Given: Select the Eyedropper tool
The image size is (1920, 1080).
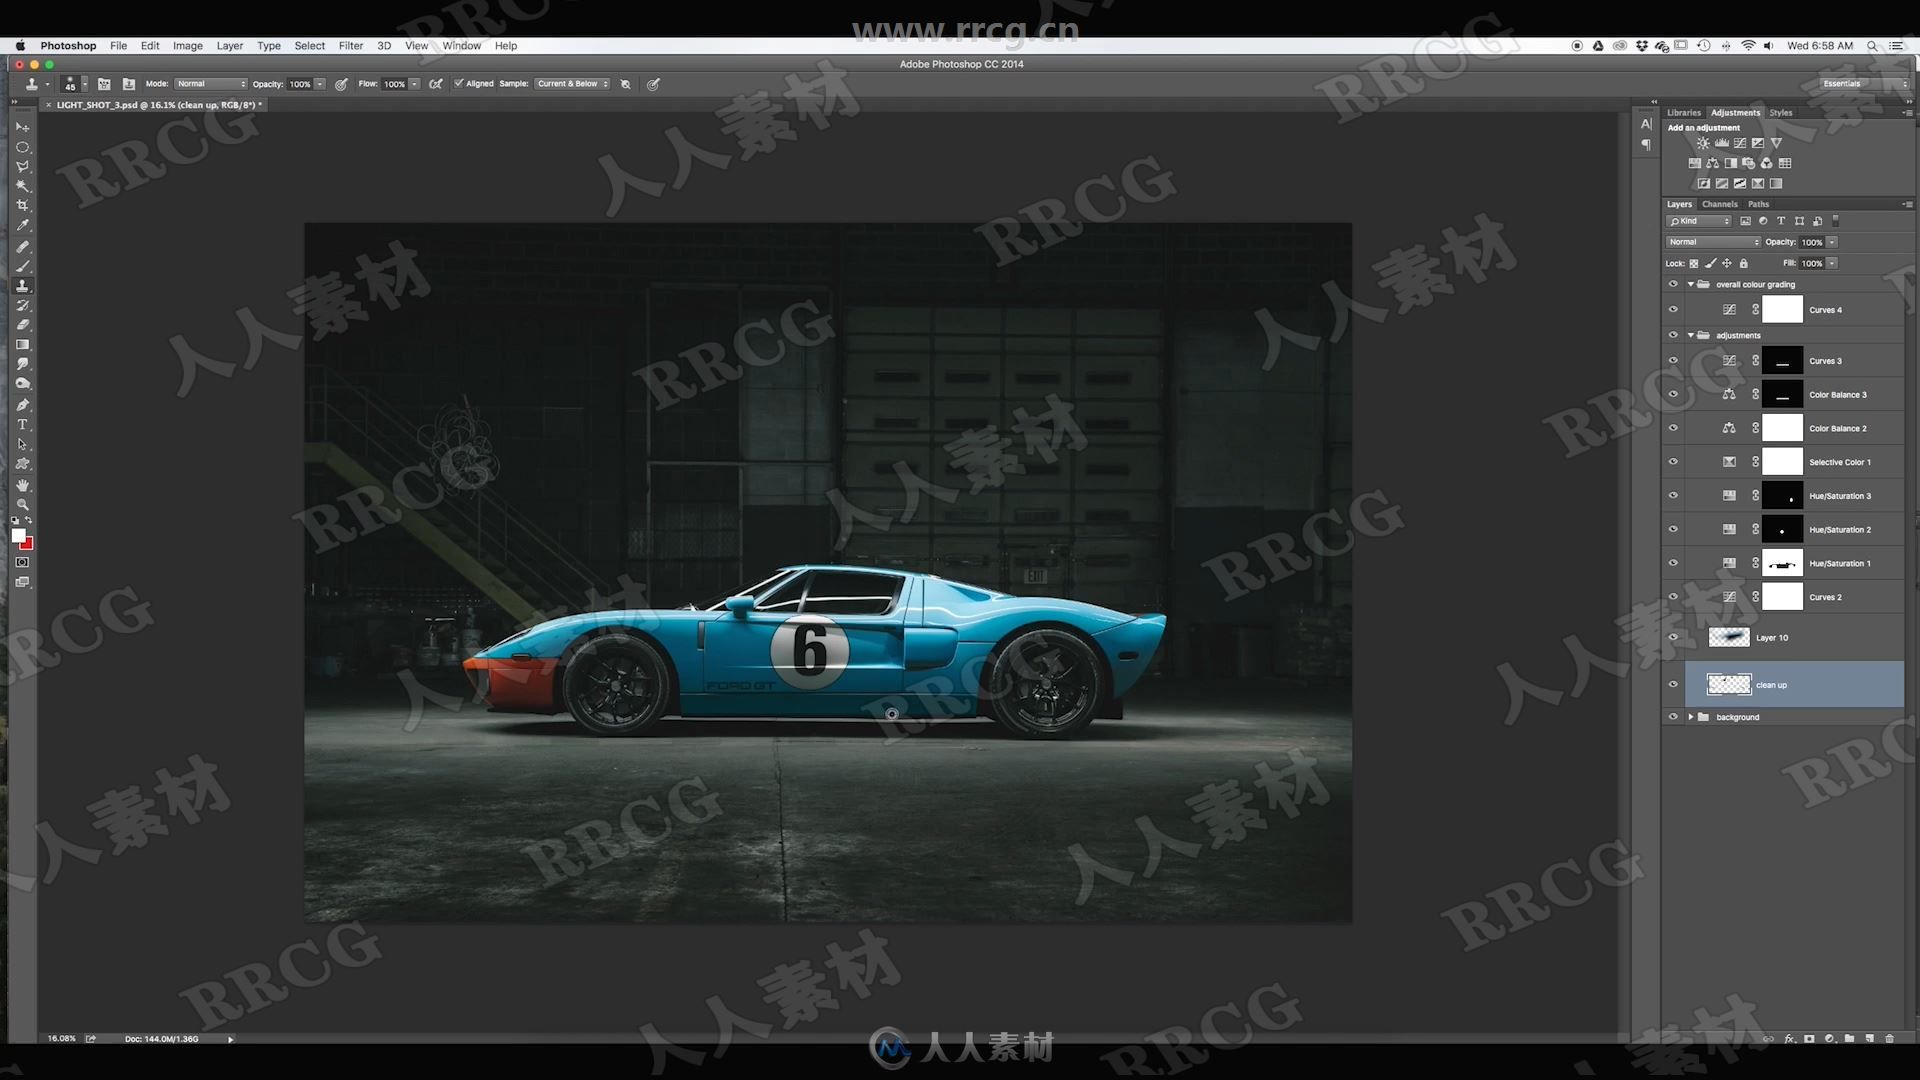Looking at the screenshot, I should click(x=22, y=226).
